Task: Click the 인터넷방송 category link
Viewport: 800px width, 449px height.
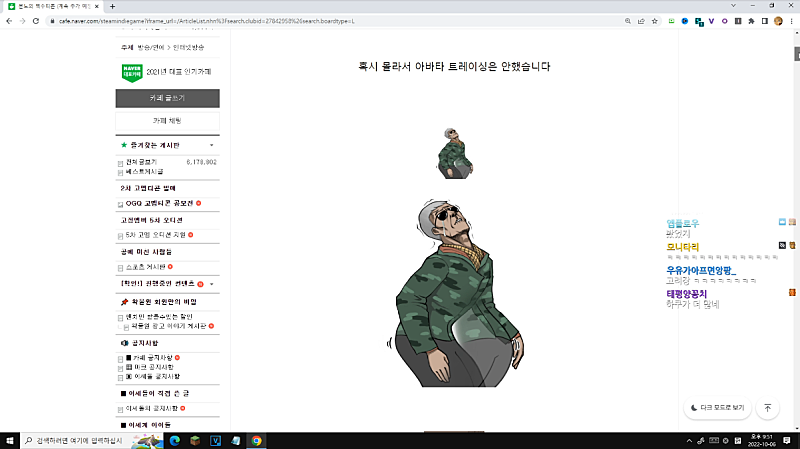Action: click(188, 47)
